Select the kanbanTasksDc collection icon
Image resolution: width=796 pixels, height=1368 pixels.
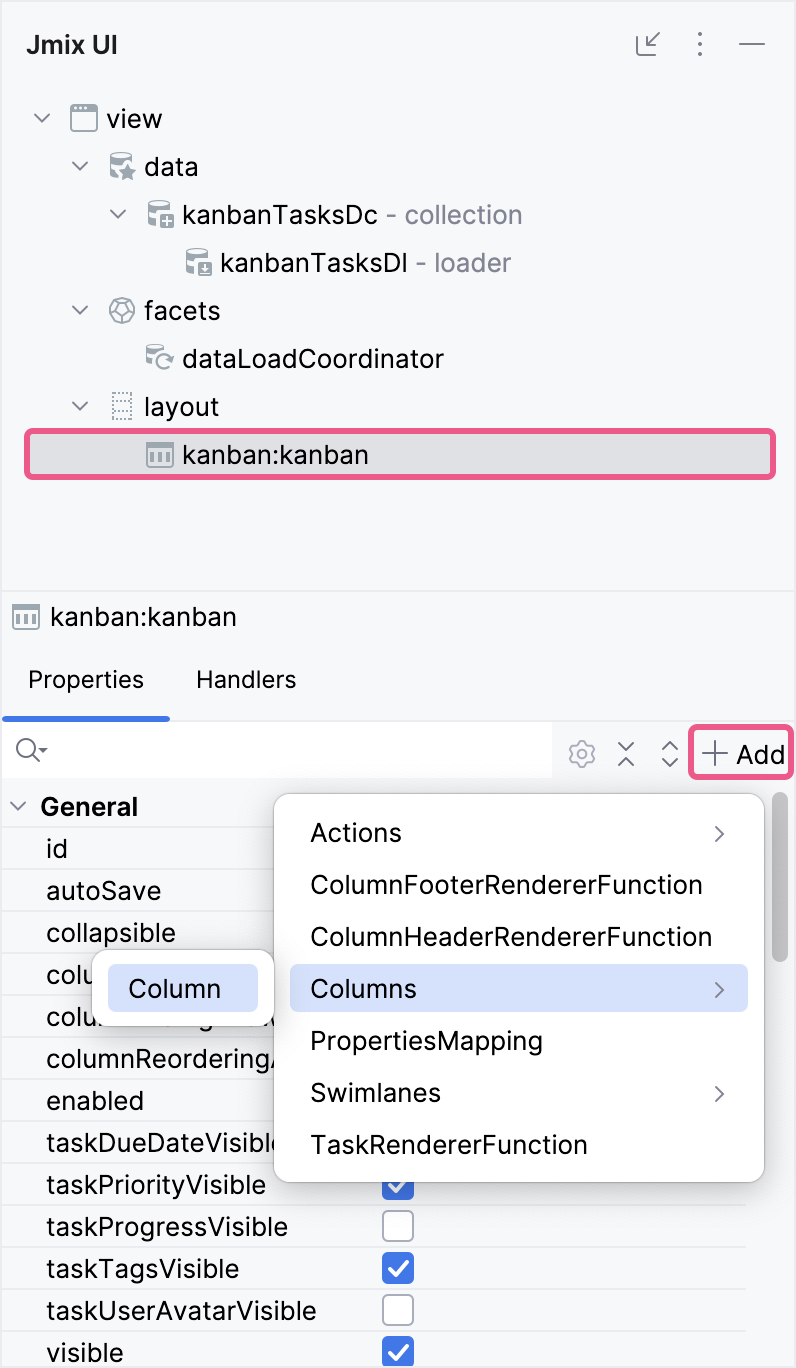[160, 214]
